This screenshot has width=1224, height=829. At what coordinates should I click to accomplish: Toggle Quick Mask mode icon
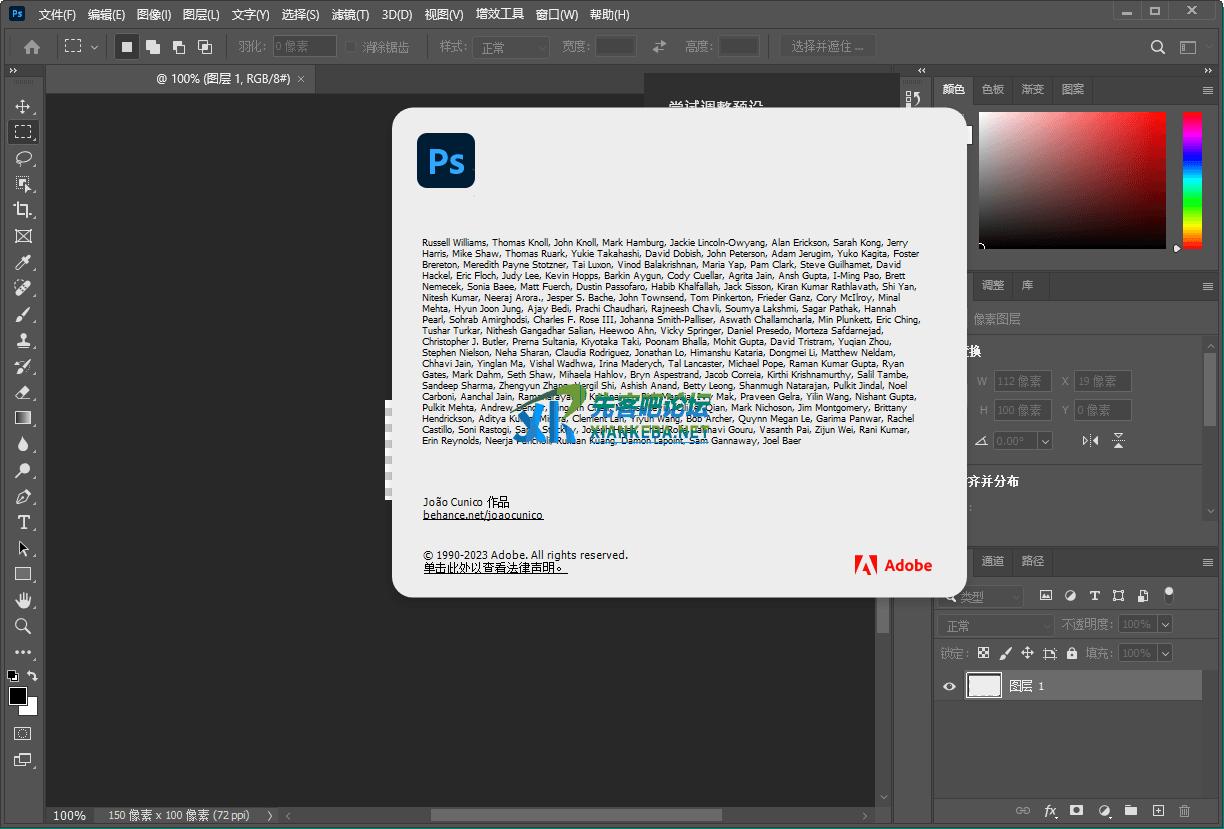22,733
